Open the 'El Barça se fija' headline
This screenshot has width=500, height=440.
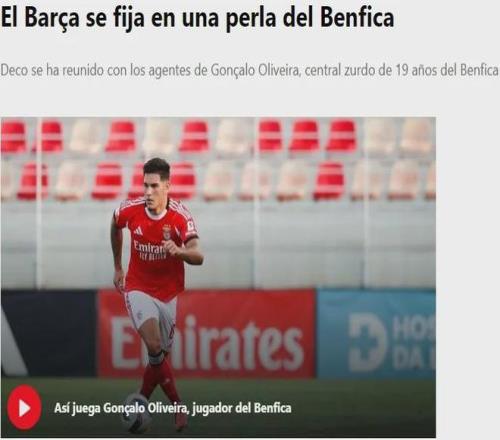197,17
